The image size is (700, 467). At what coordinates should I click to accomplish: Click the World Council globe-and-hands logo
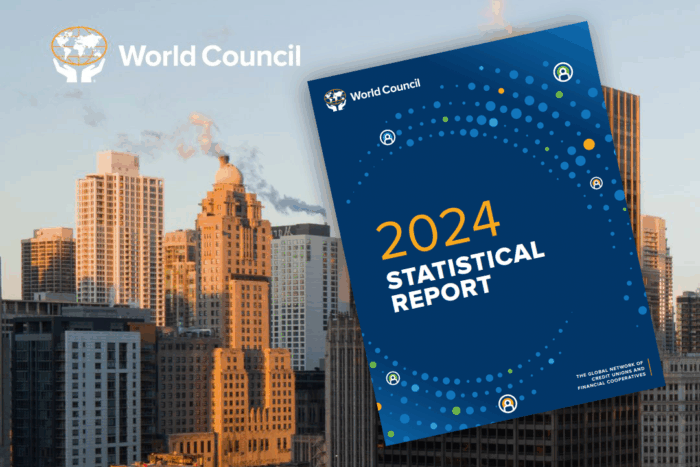pos(81,54)
